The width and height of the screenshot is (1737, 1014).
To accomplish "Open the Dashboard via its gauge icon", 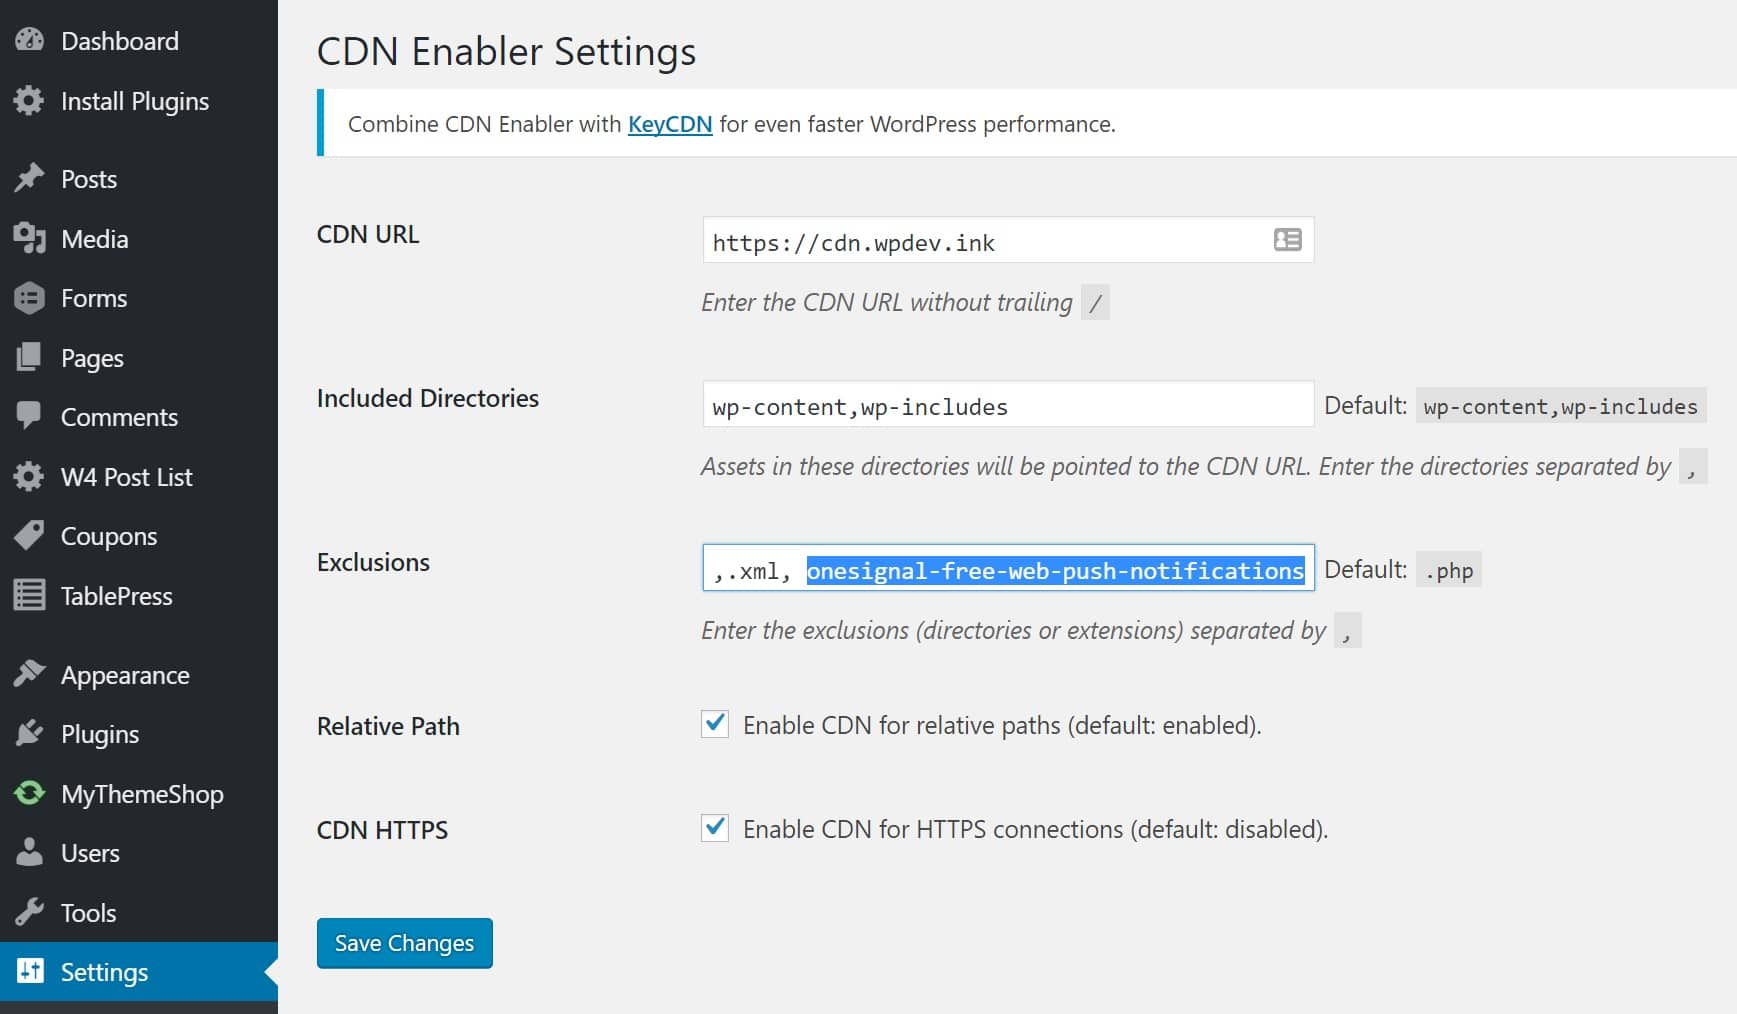I will click(30, 40).
